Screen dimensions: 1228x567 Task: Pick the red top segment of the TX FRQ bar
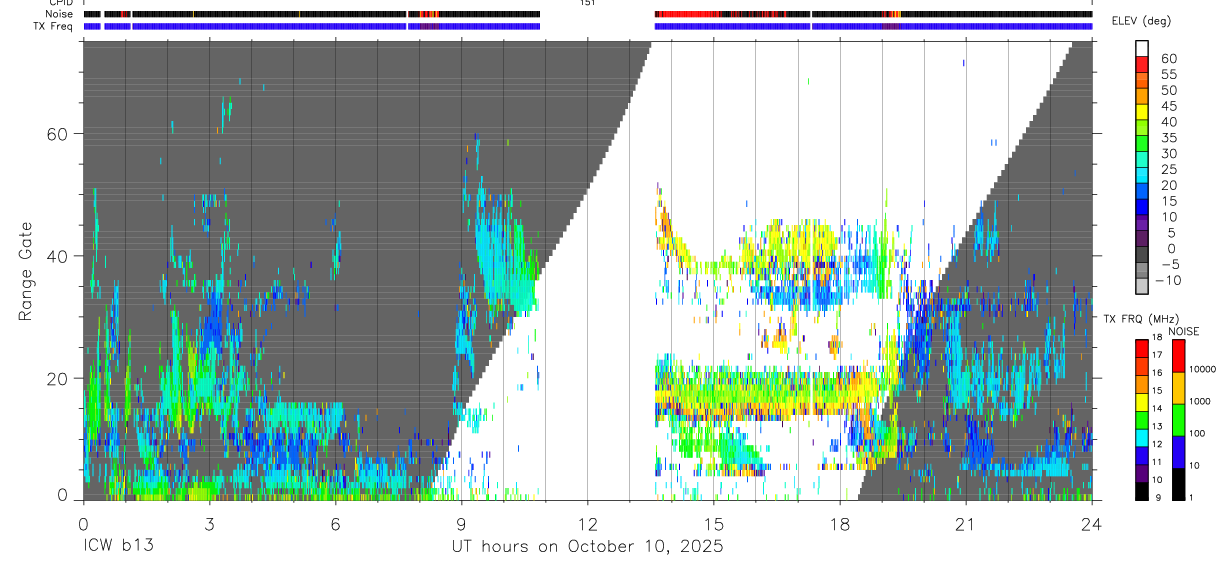pos(1142,347)
